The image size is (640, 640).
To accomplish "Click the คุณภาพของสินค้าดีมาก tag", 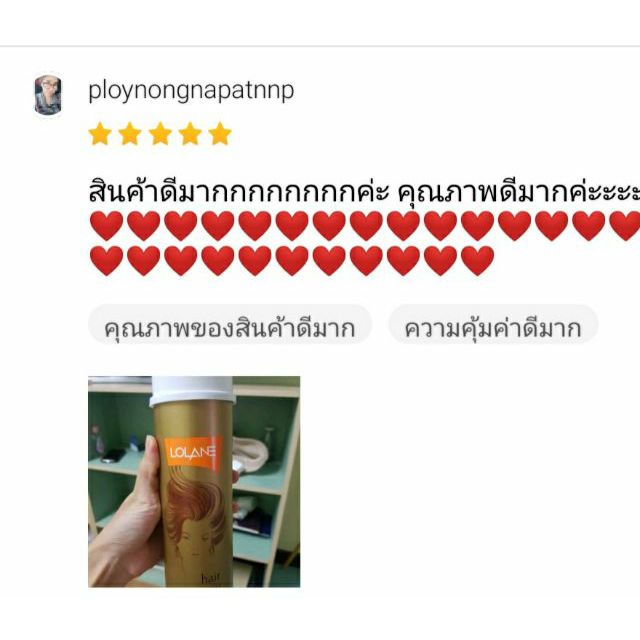I will (x=230, y=328).
